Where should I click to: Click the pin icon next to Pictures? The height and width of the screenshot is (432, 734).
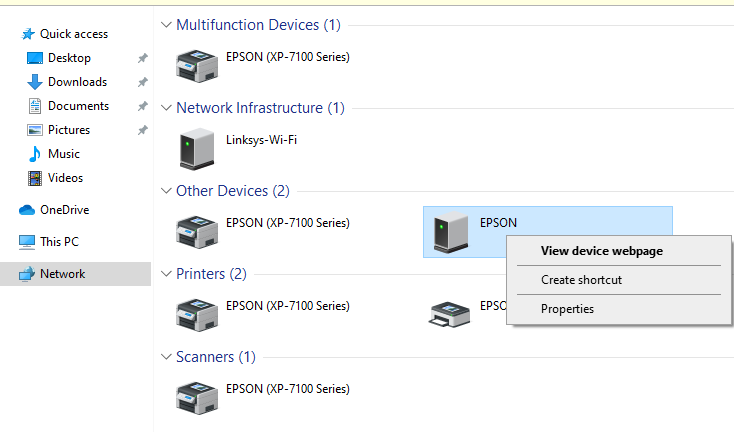click(142, 130)
